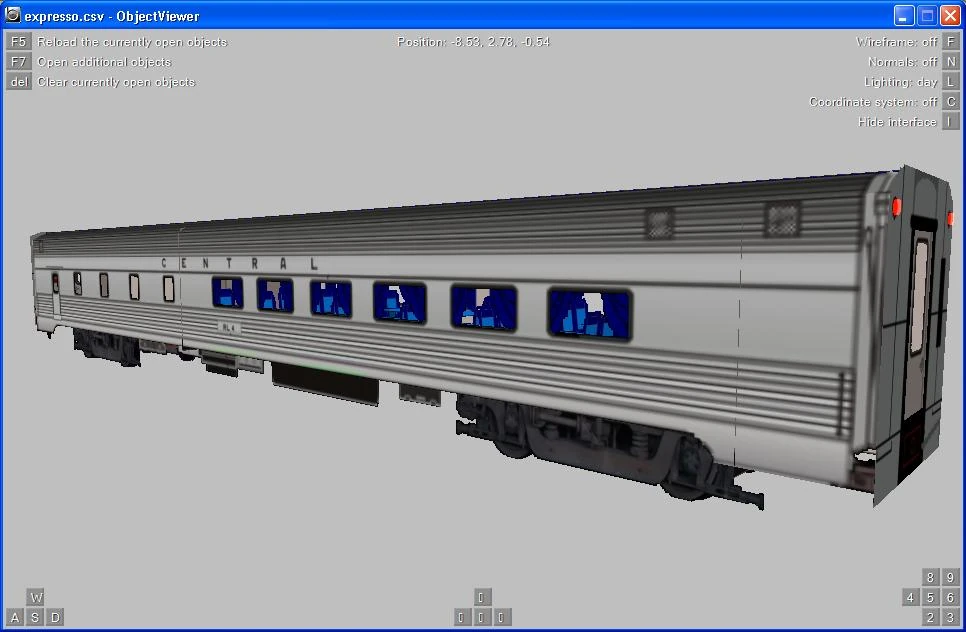Click the numpad 9 key icon

(951, 577)
